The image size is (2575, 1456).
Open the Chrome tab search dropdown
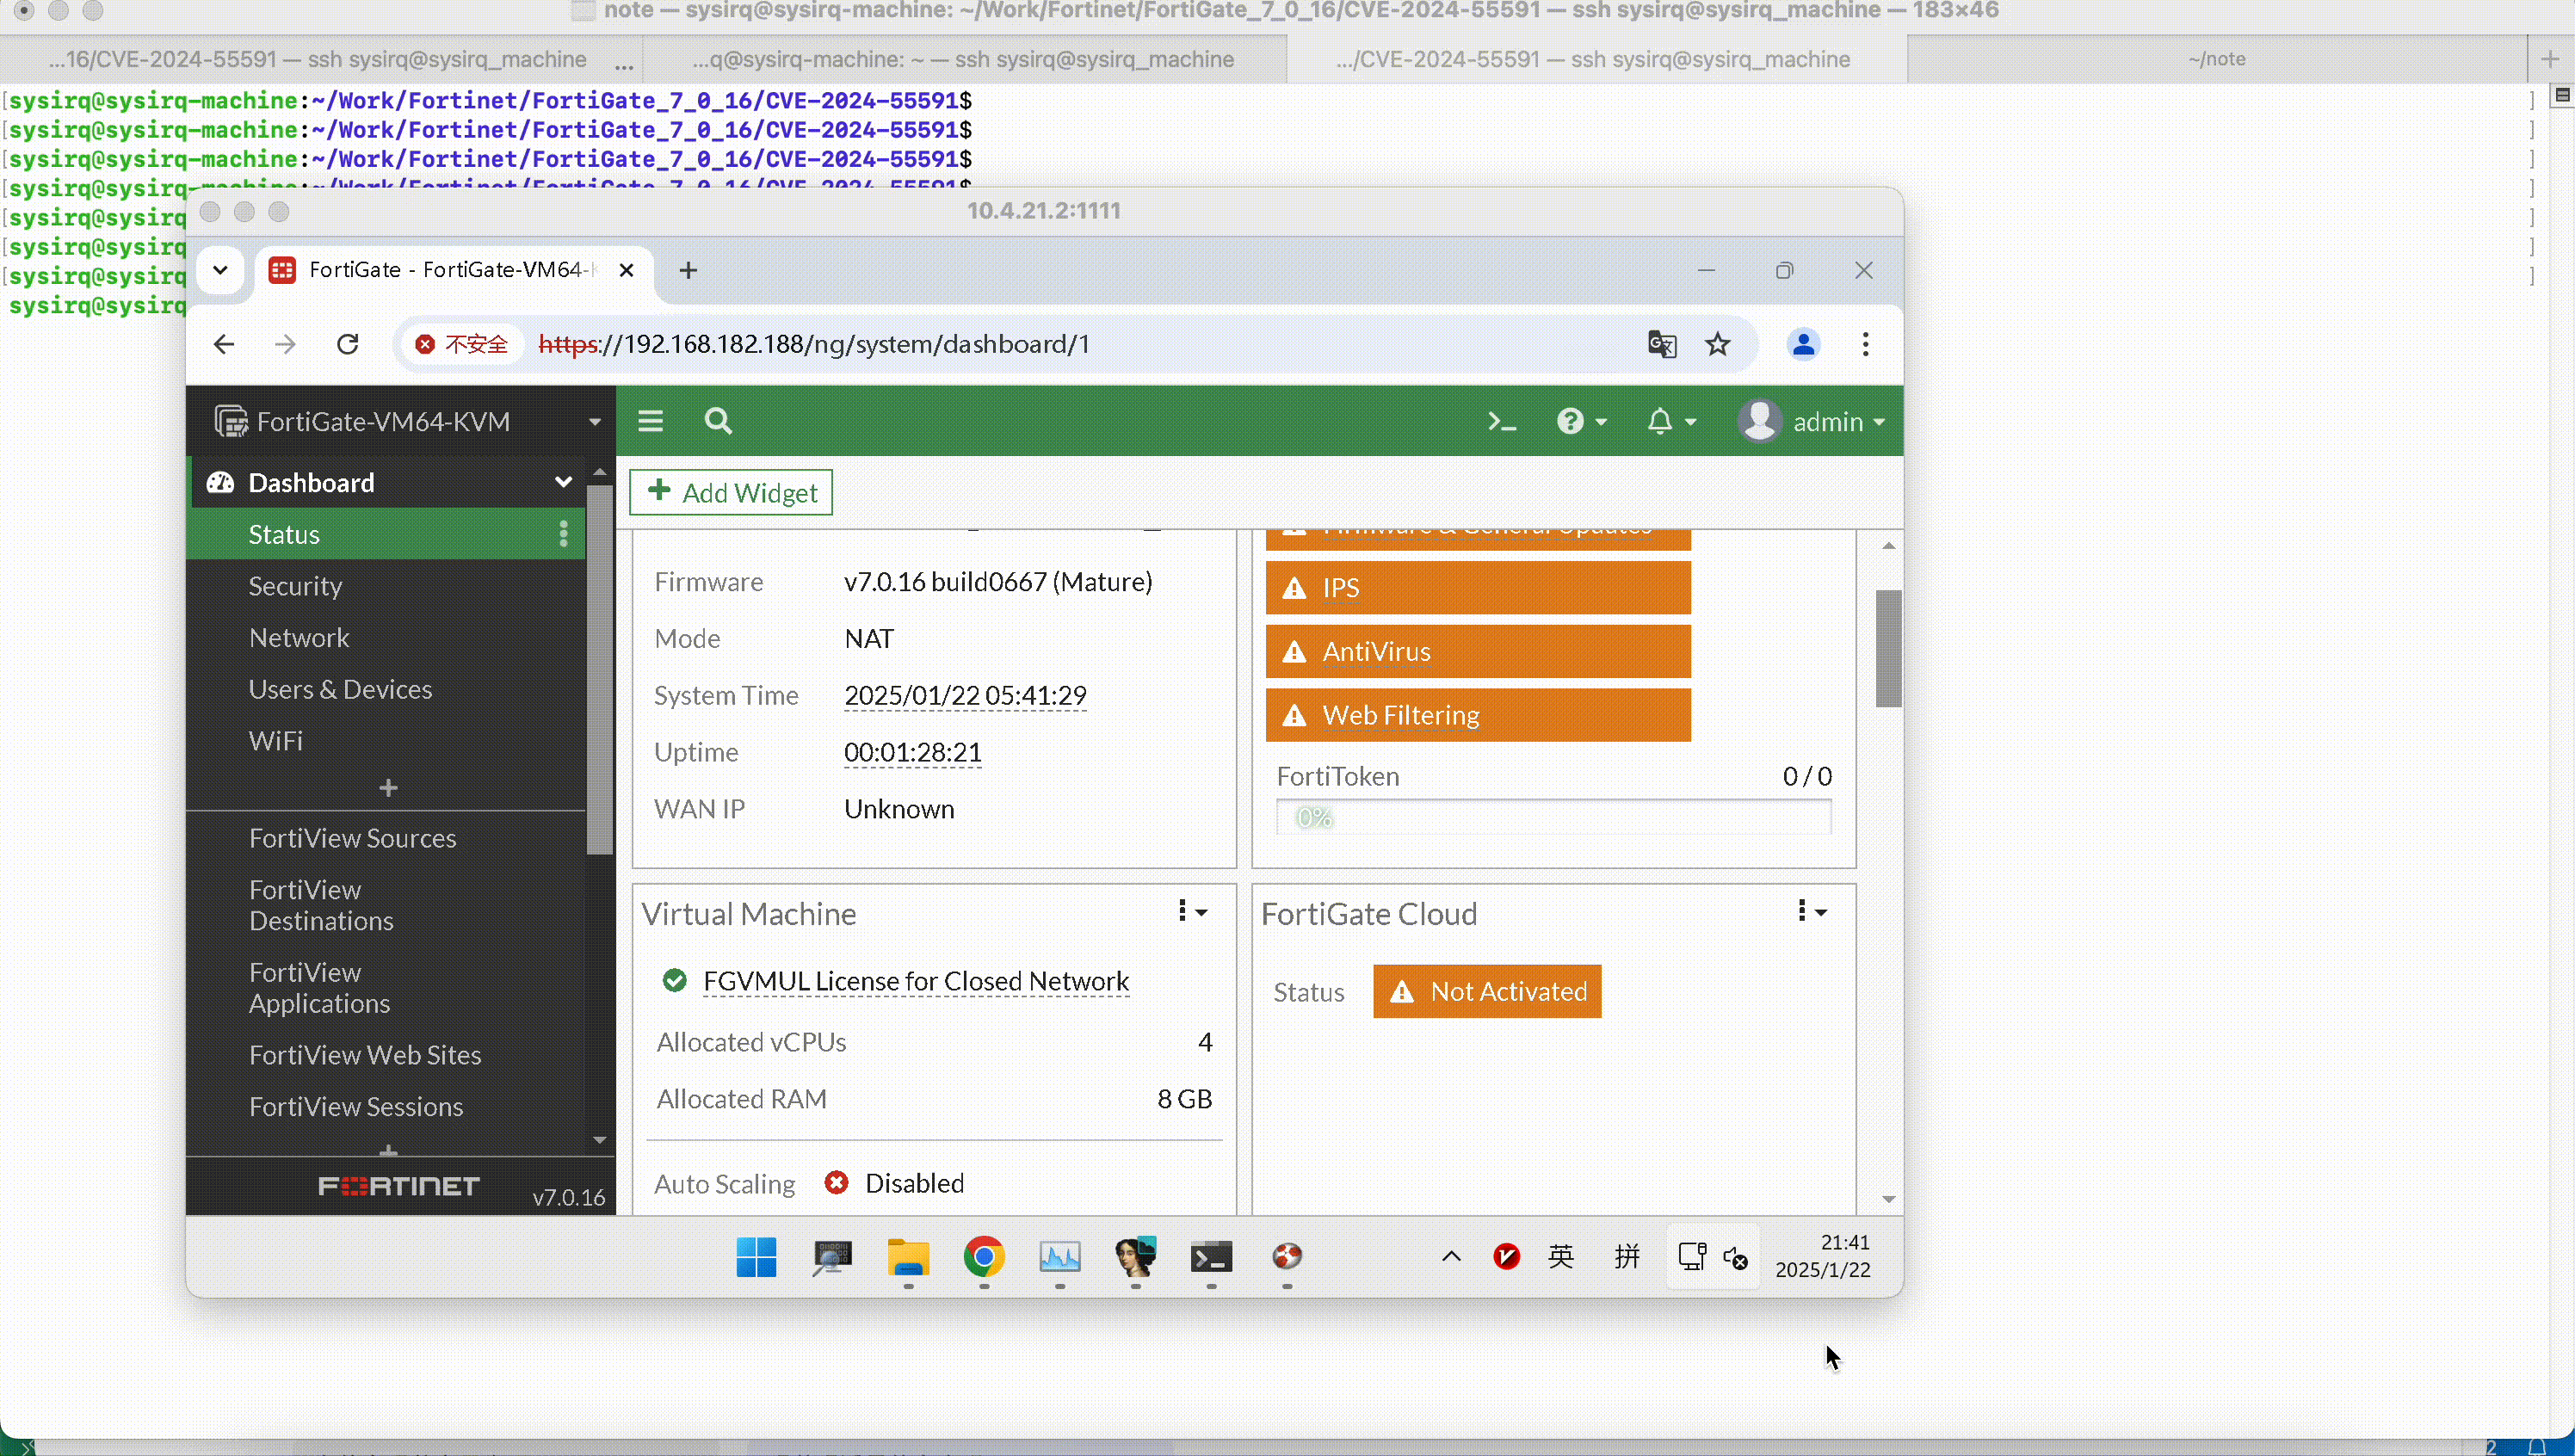[221, 270]
